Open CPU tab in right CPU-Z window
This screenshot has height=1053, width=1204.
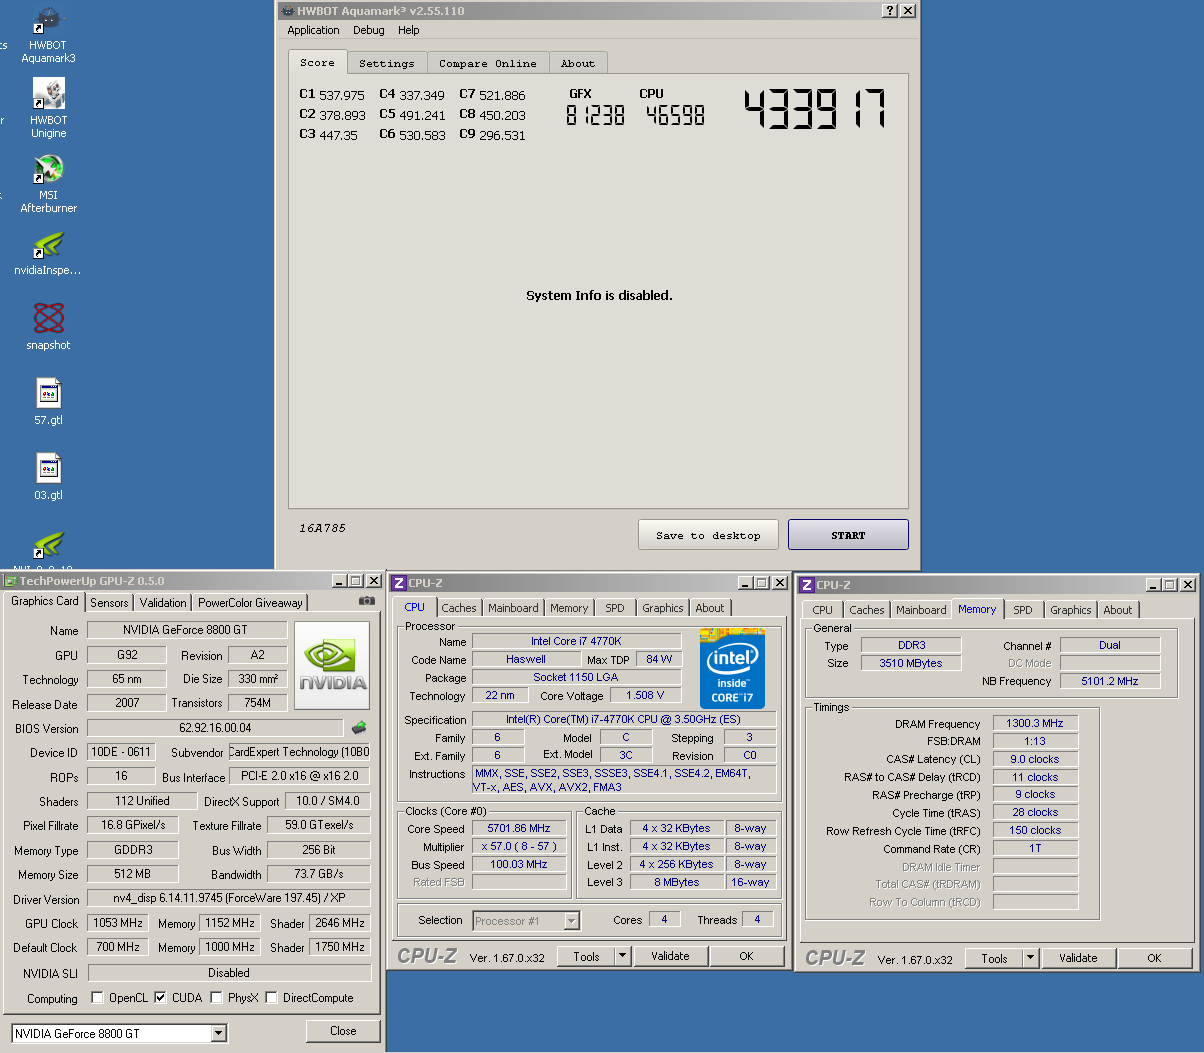click(823, 610)
